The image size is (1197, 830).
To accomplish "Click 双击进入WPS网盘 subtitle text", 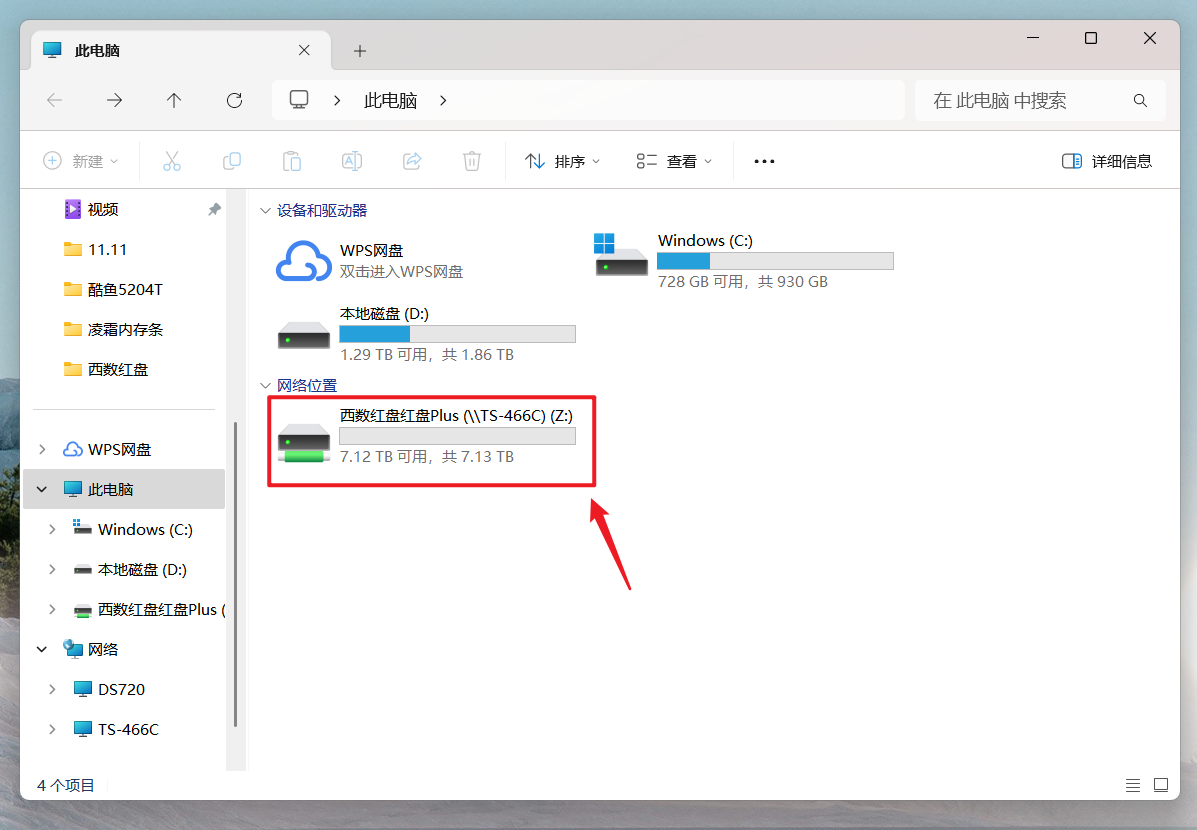I will coord(402,272).
